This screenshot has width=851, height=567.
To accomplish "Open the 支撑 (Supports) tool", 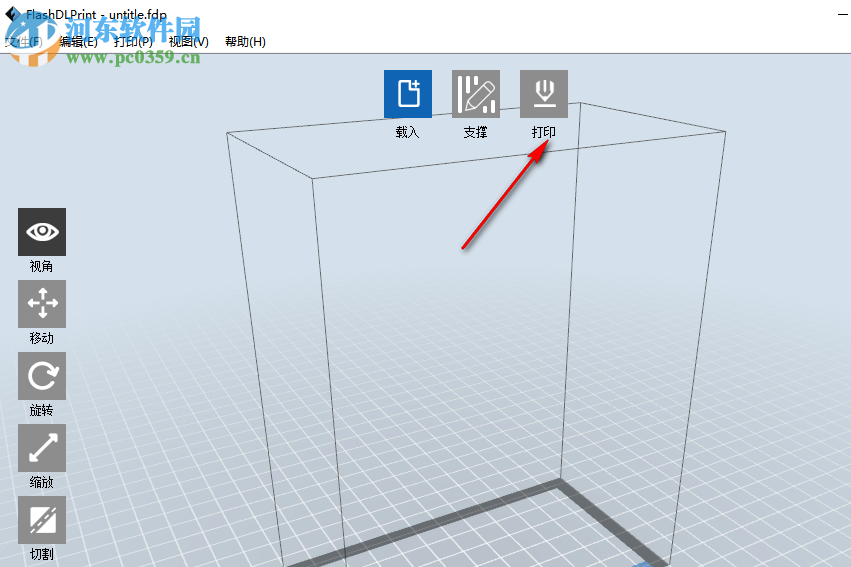I will [475, 93].
